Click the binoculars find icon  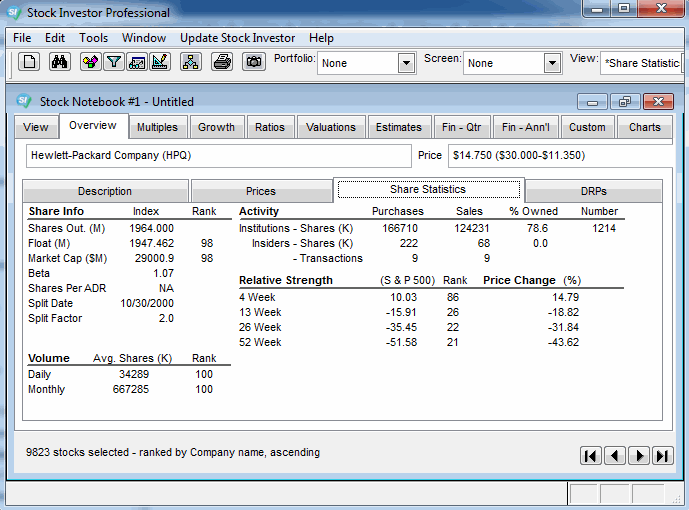59,62
